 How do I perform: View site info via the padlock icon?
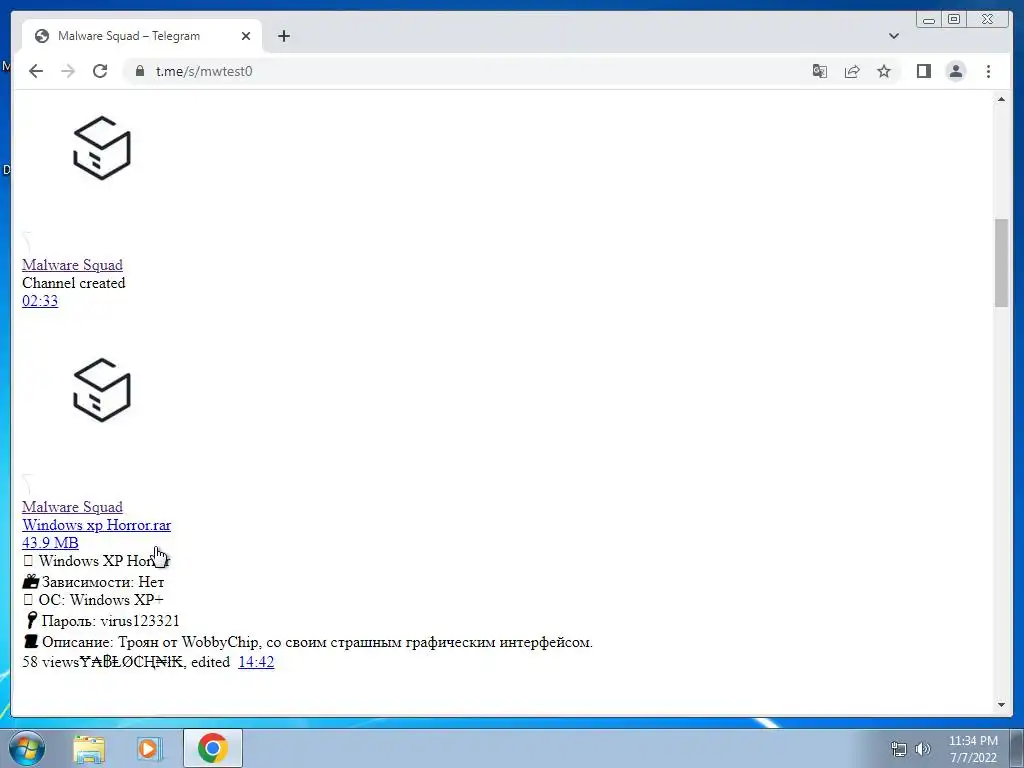coord(139,71)
